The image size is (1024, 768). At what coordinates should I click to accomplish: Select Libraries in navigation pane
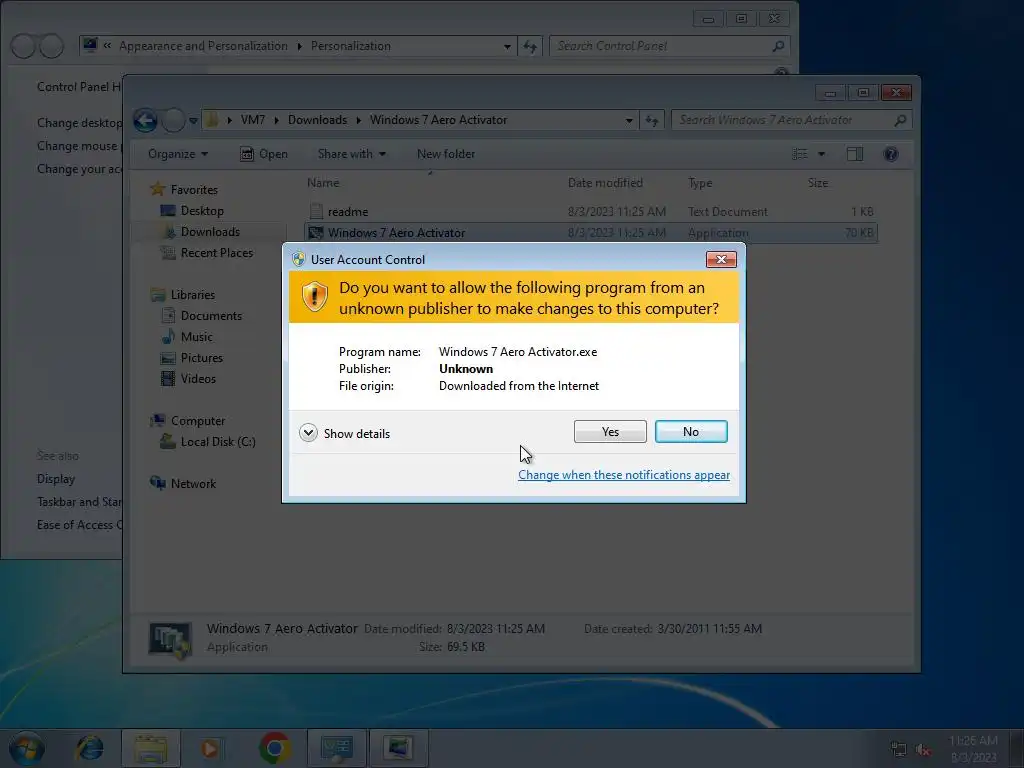point(193,295)
